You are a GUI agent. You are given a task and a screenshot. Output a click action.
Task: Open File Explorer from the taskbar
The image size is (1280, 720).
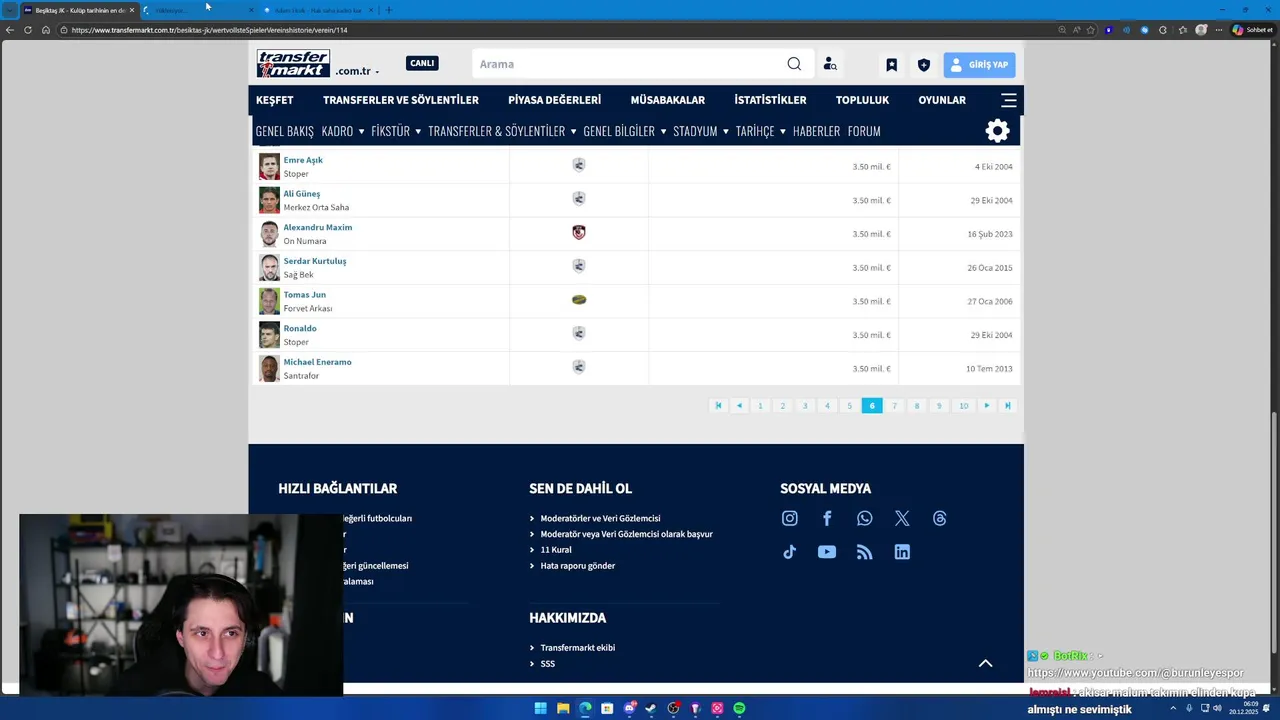click(x=563, y=708)
